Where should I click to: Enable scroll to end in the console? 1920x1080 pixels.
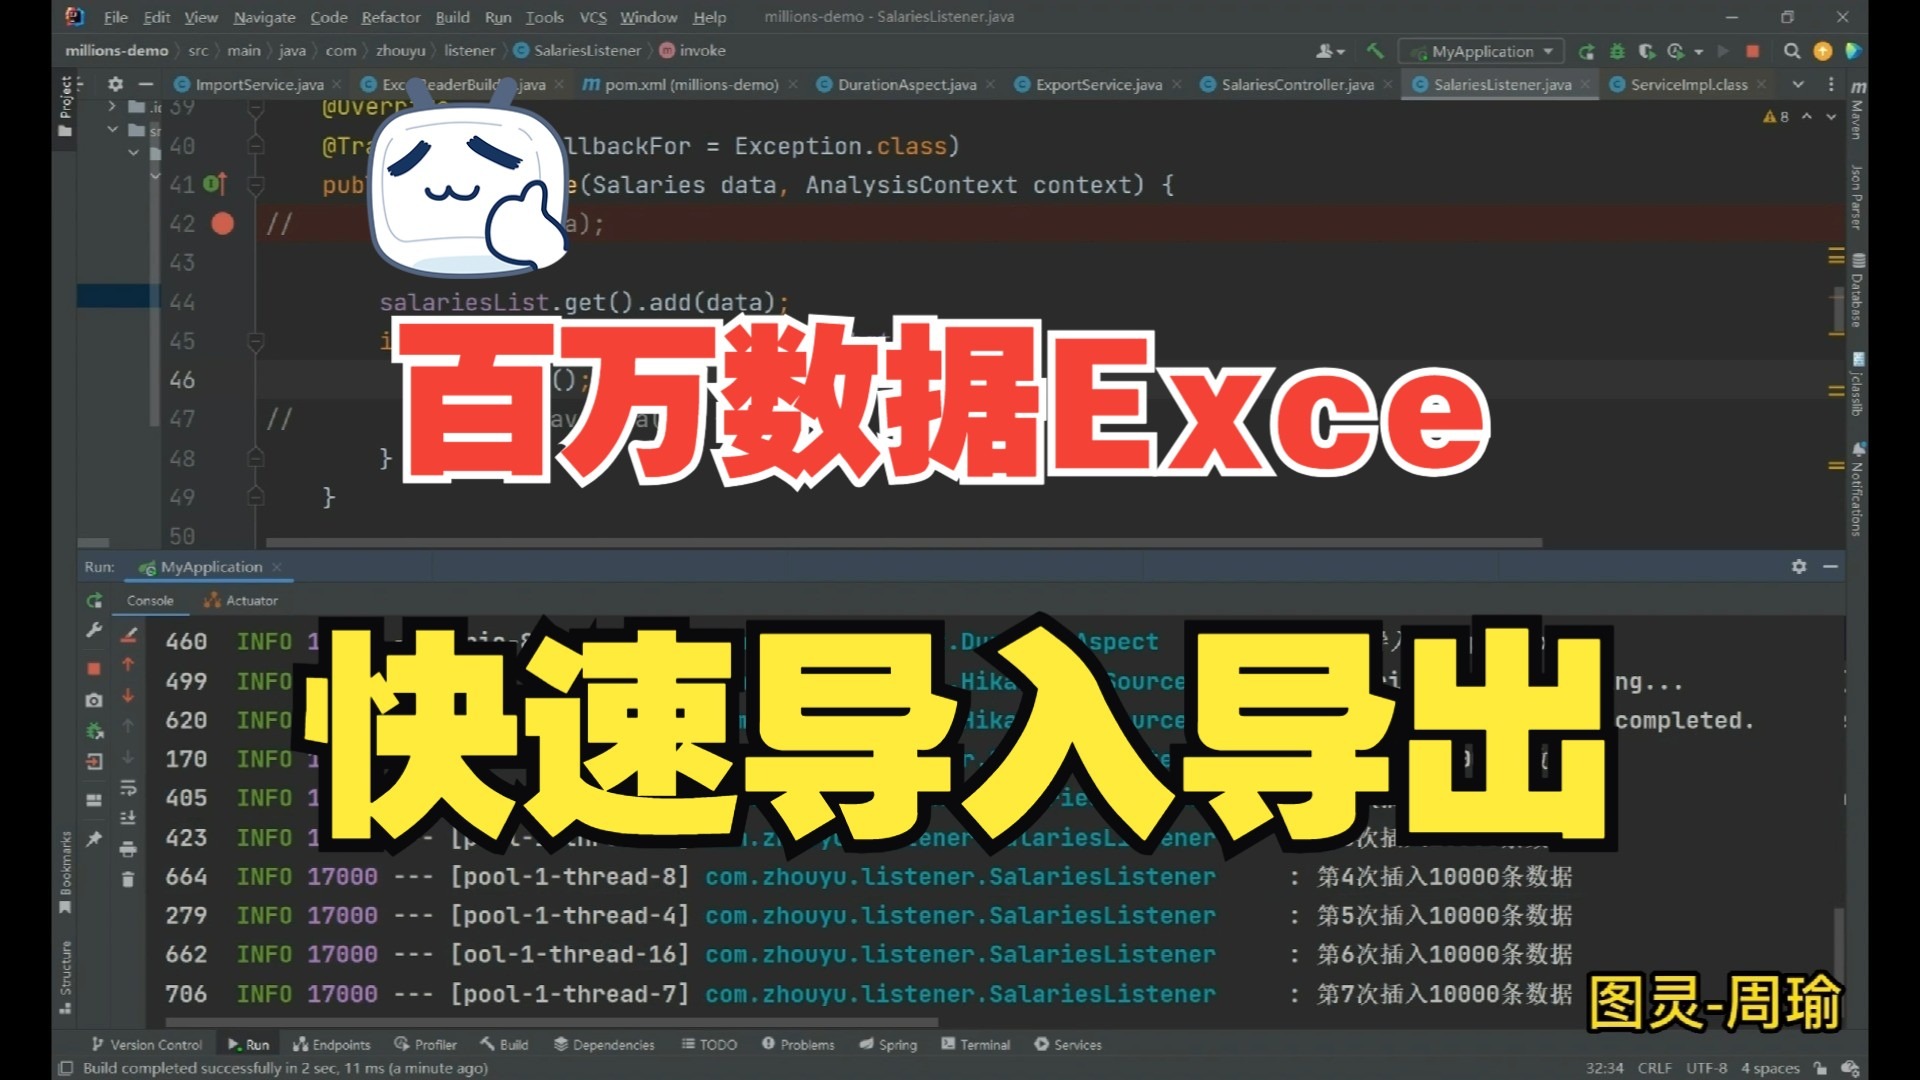pyautogui.click(x=128, y=818)
